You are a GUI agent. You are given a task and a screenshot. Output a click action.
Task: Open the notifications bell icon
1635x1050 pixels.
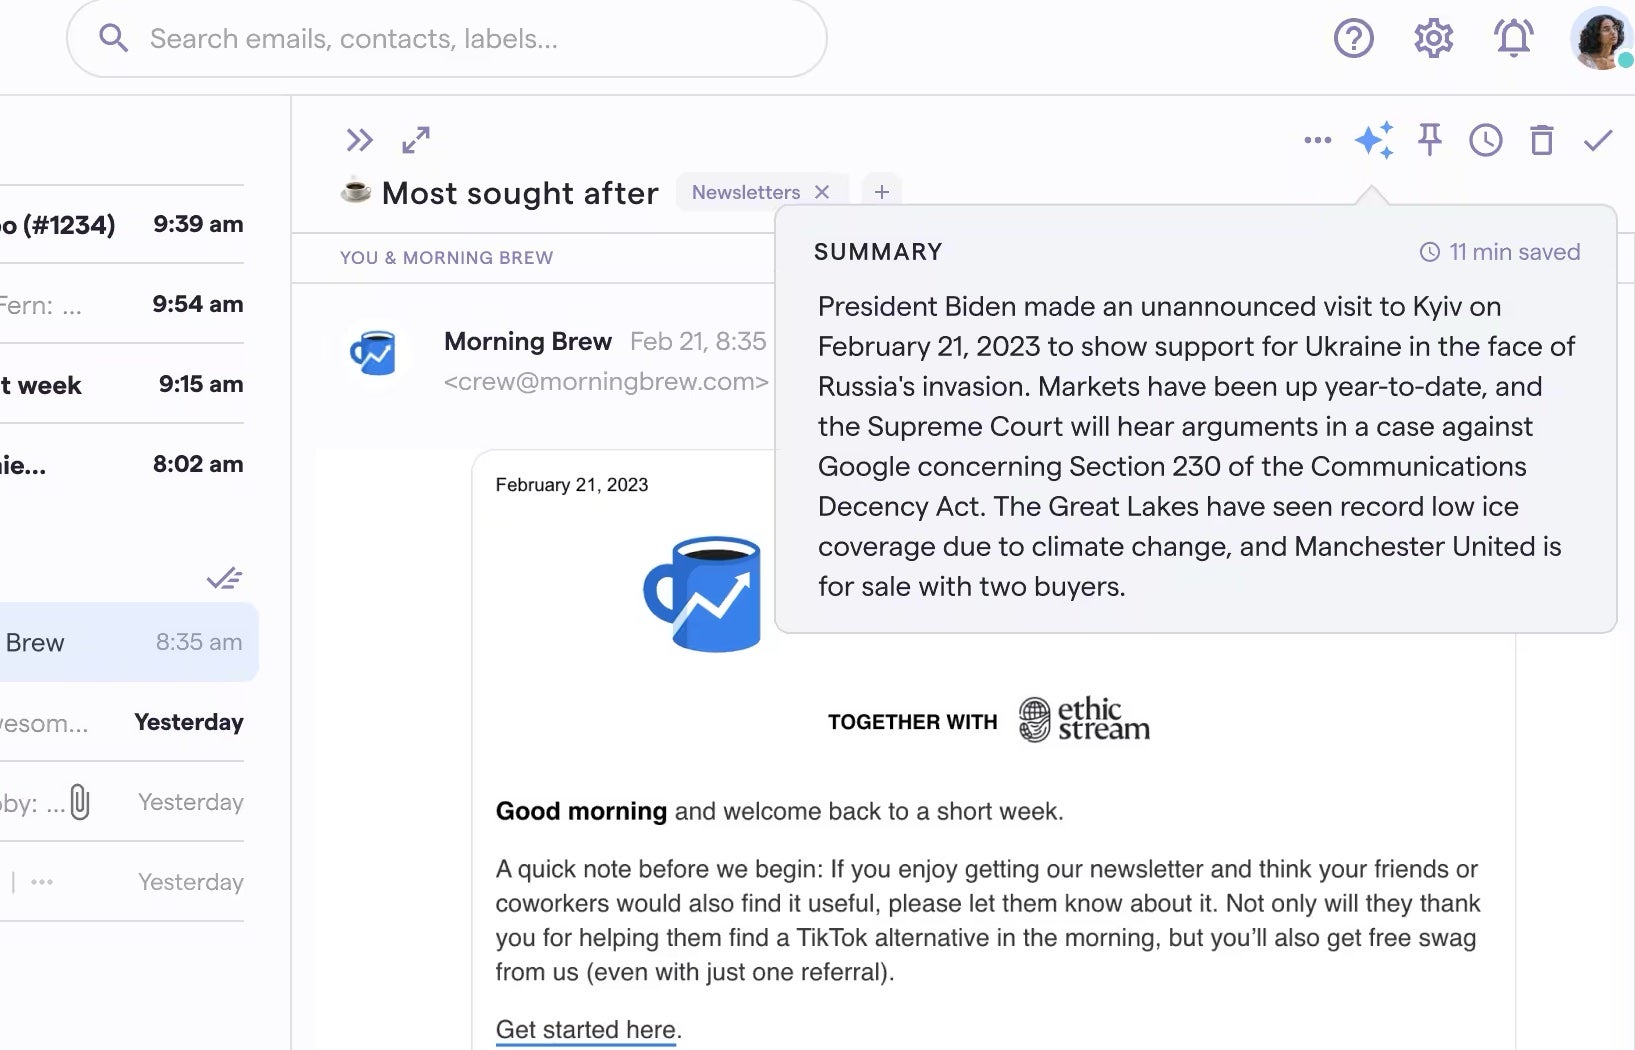tap(1513, 38)
